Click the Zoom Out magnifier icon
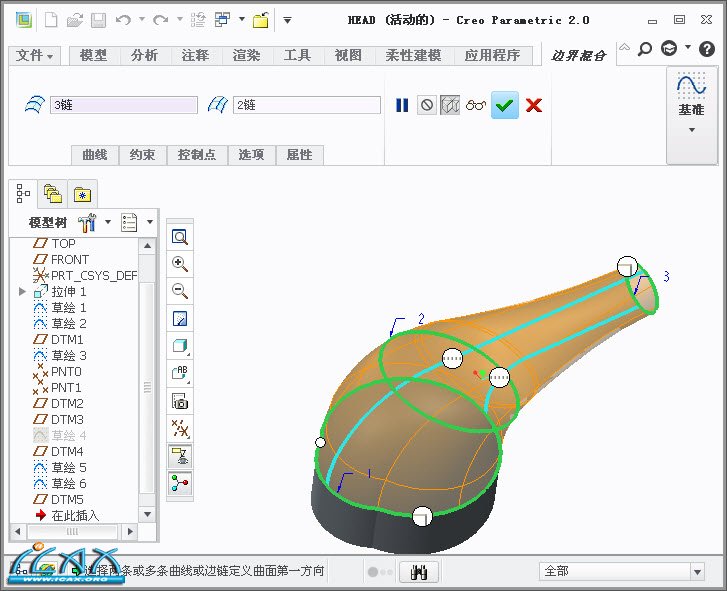 point(180,291)
